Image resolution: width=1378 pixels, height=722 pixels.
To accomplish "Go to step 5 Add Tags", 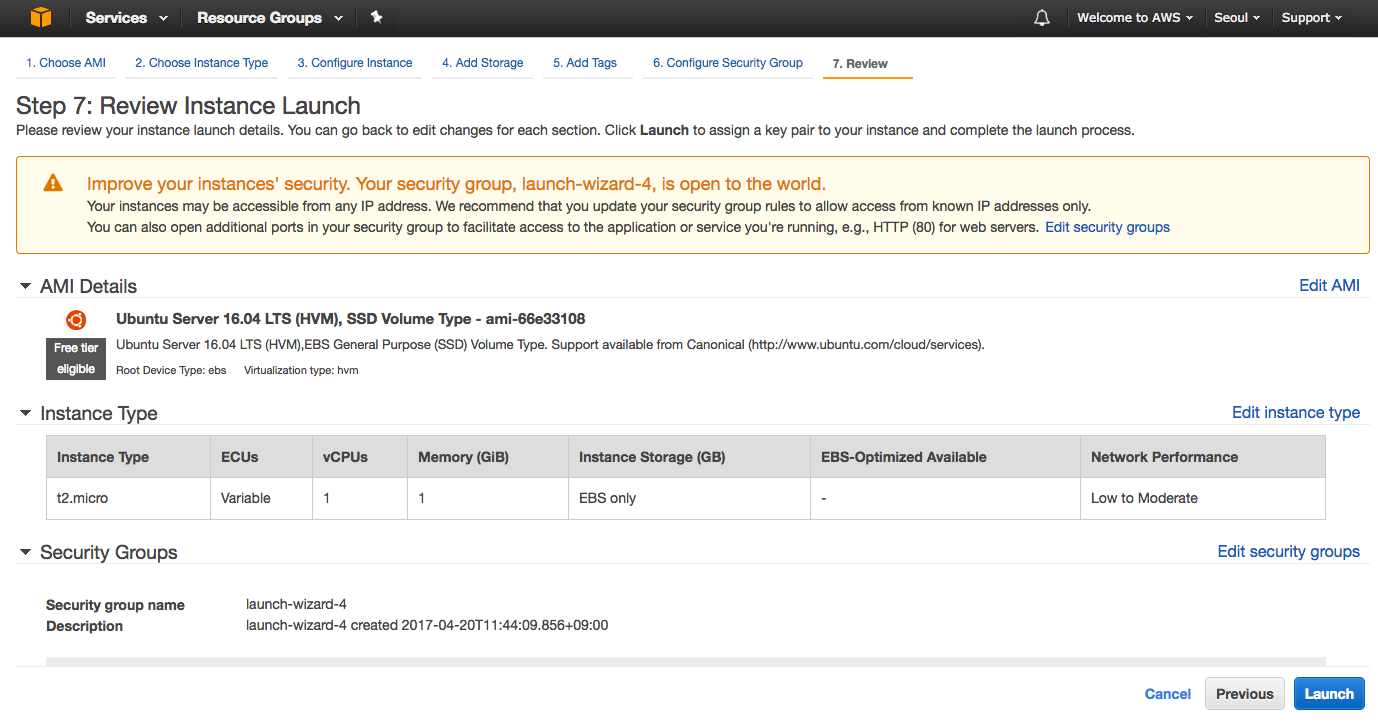I will tap(585, 63).
